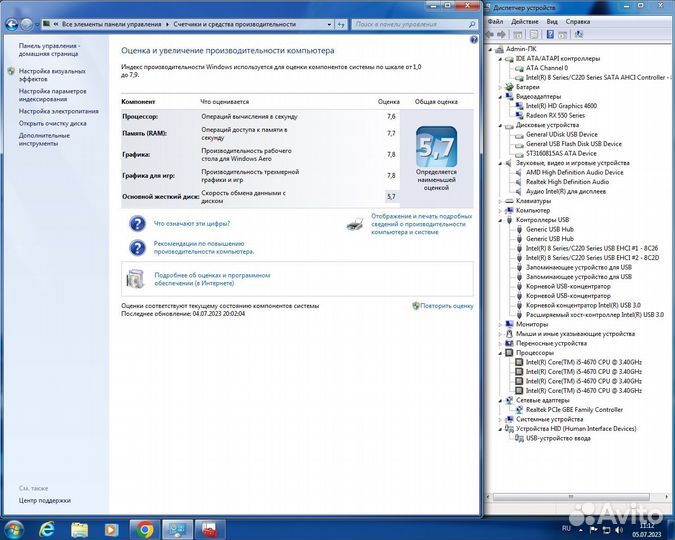Click the taskbar clock showing 05.07.2023
The image size is (675, 540).
(x=647, y=530)
